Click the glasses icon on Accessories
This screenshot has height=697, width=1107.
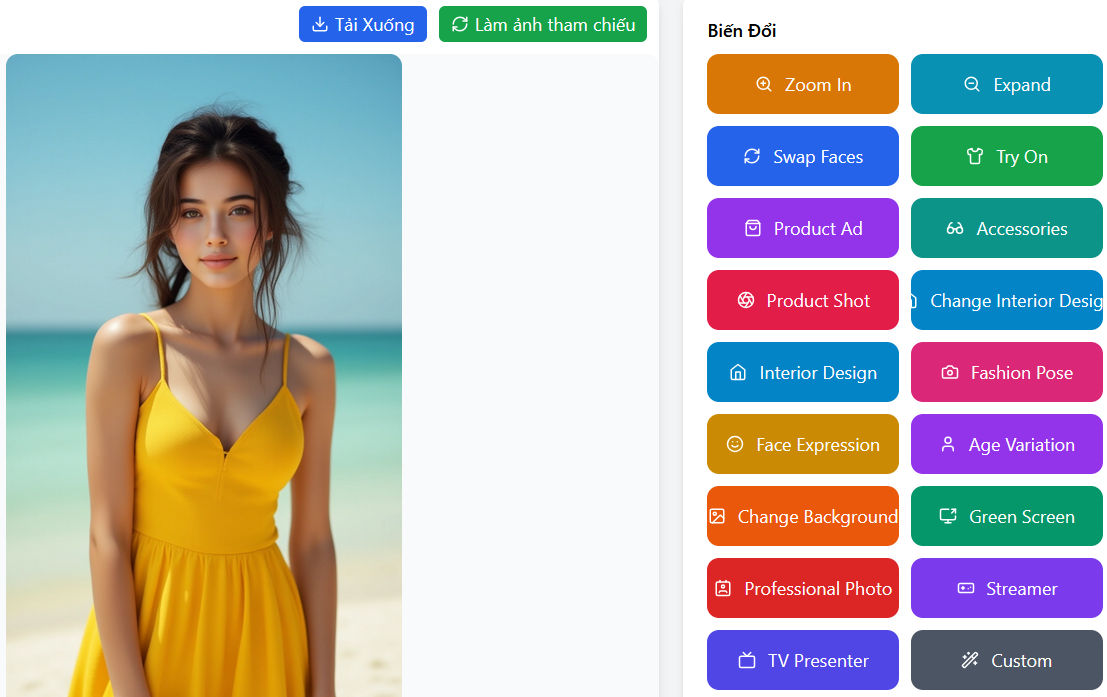click(x=955, y=228)
